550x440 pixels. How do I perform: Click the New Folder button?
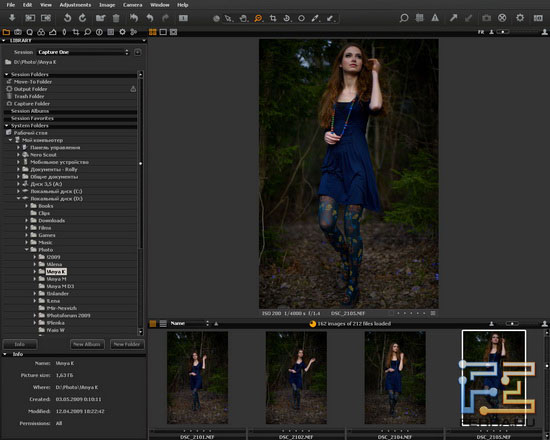pos(127,344)
